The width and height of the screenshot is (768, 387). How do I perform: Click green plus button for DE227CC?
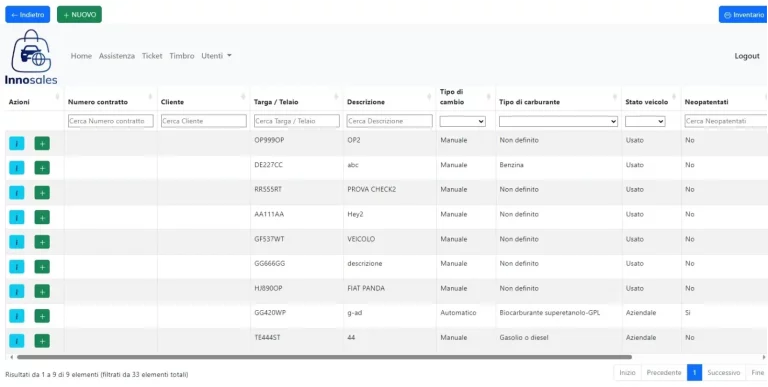pyautogui.click(x=42, y=168)
